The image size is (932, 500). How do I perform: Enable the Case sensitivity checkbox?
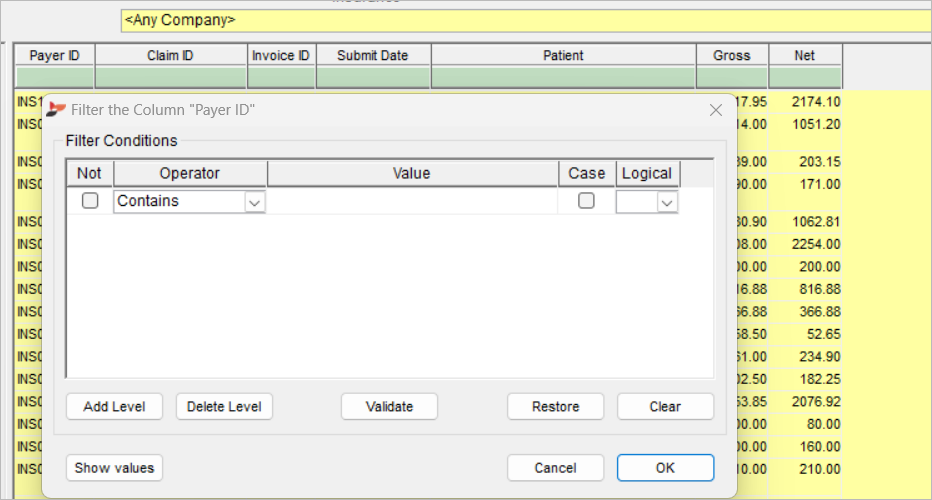pyautogui.click(x=586, y=201)
